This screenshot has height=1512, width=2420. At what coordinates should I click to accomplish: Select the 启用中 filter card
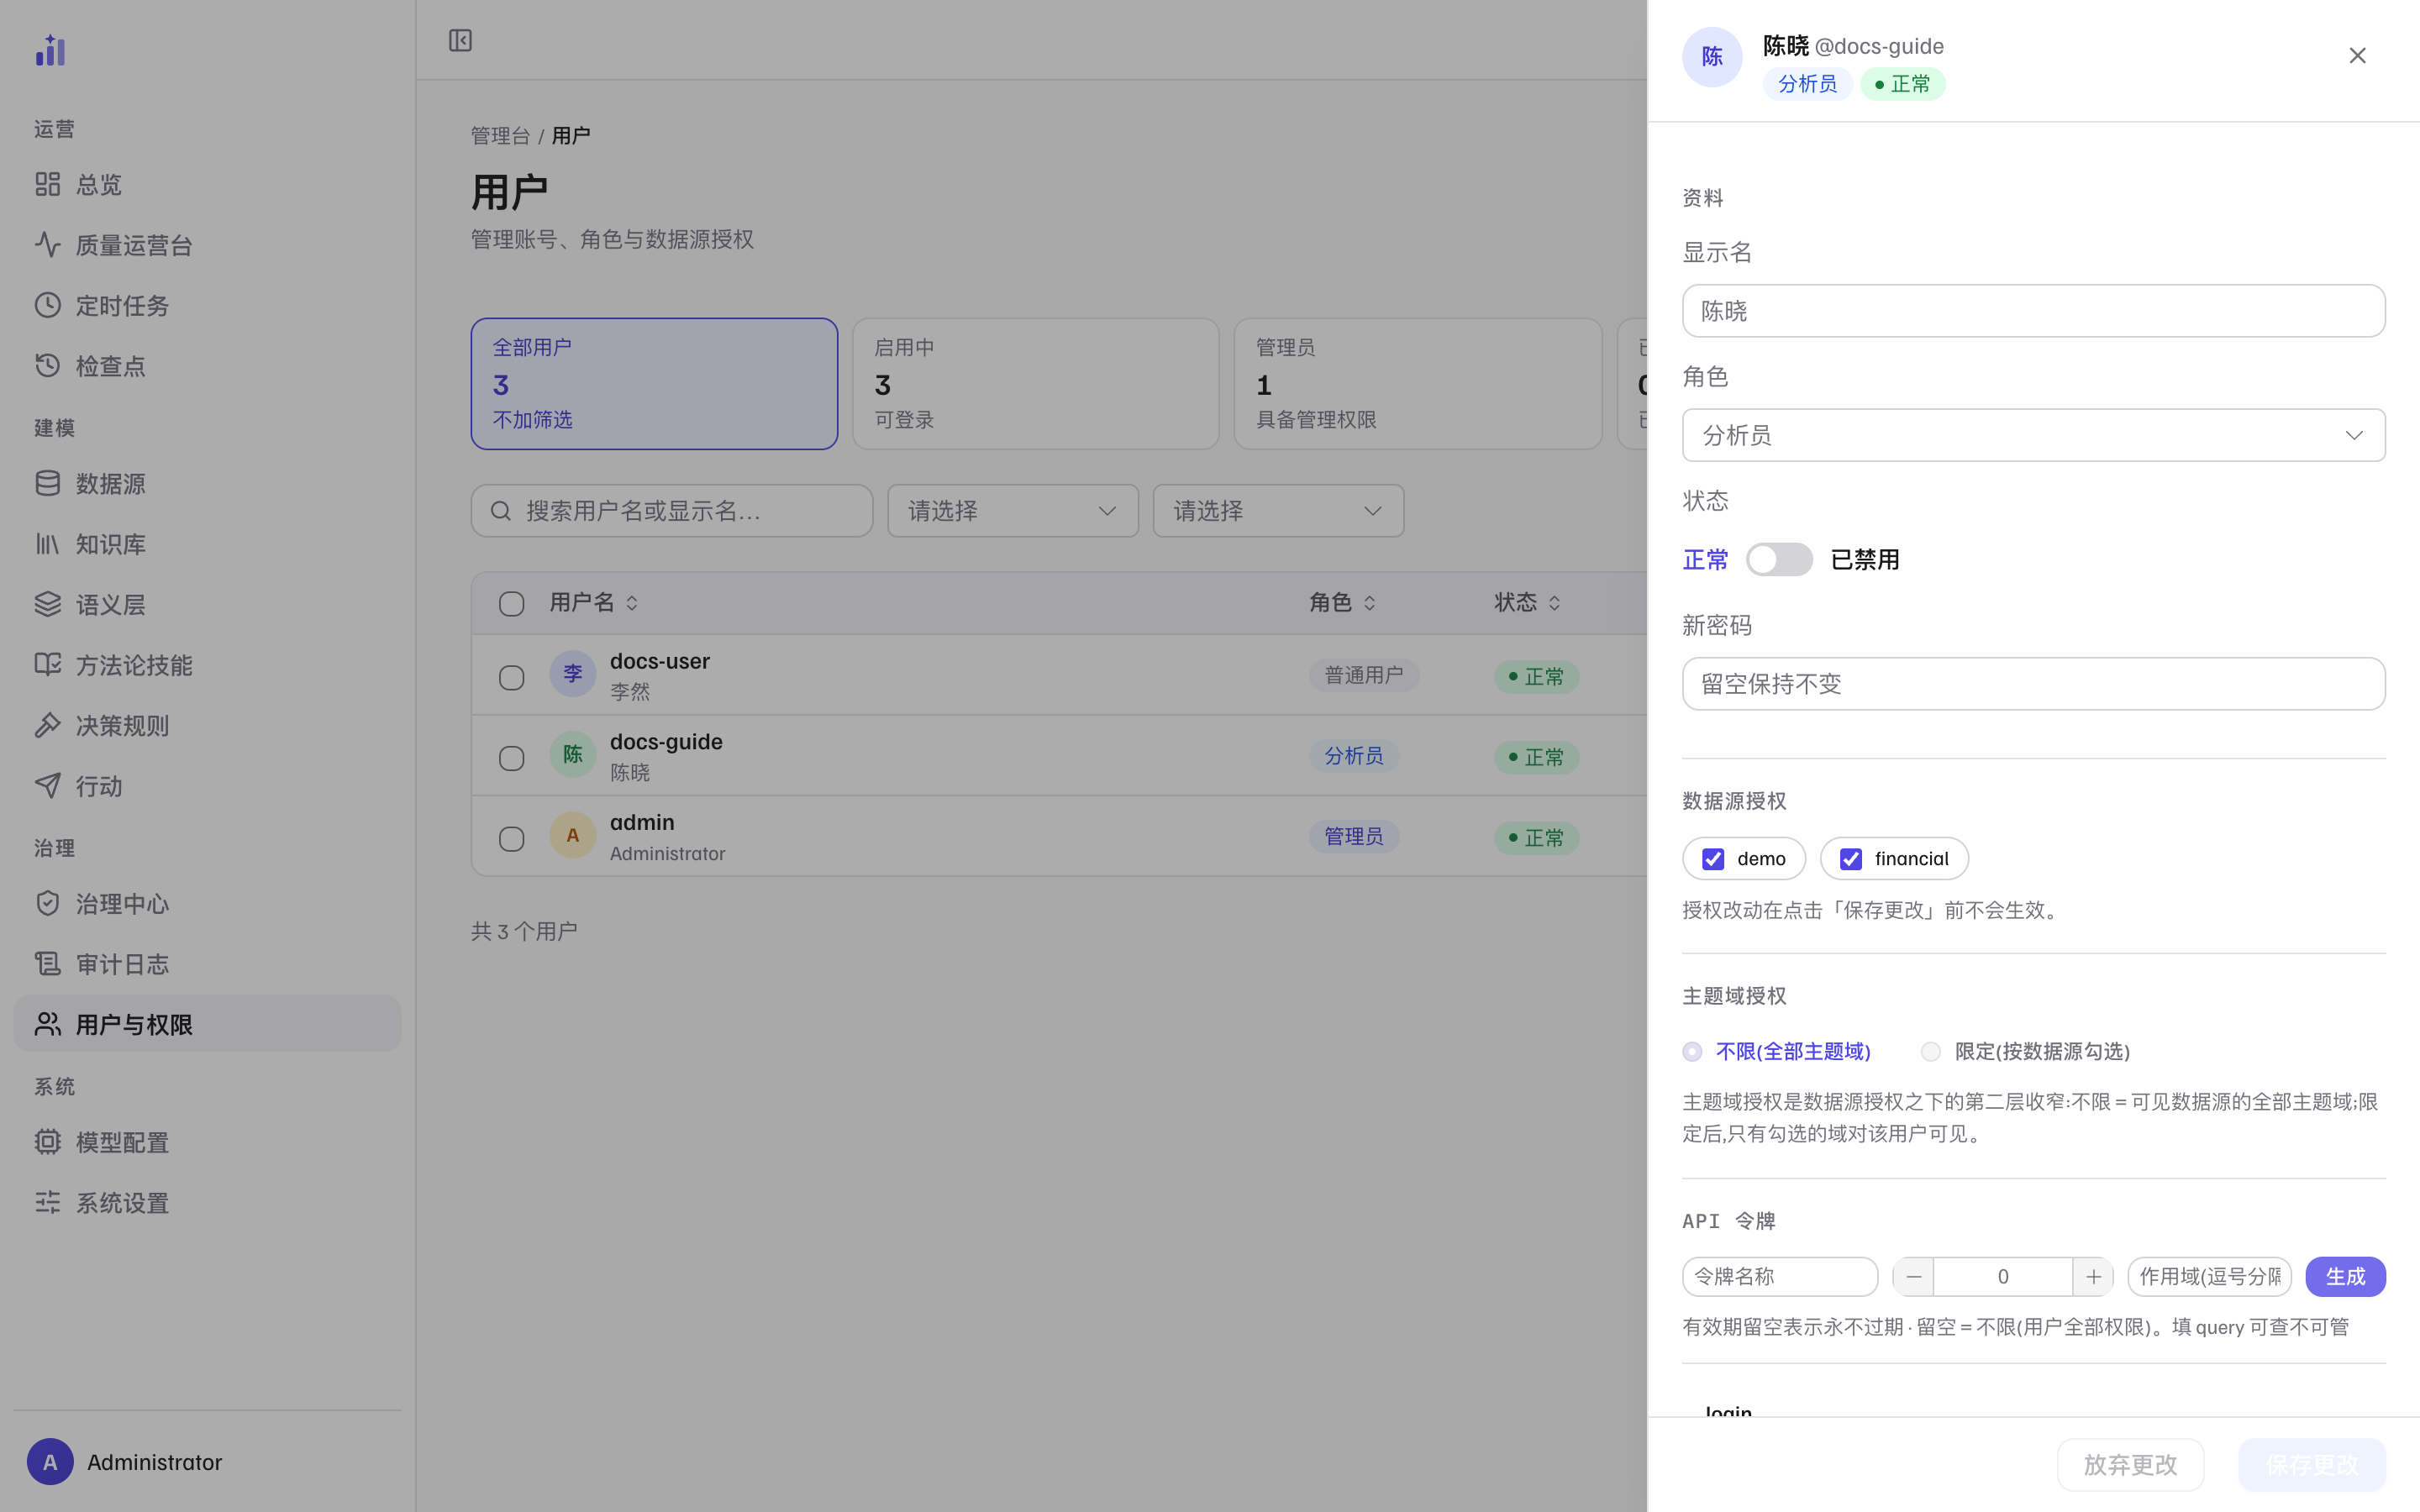1035,384
